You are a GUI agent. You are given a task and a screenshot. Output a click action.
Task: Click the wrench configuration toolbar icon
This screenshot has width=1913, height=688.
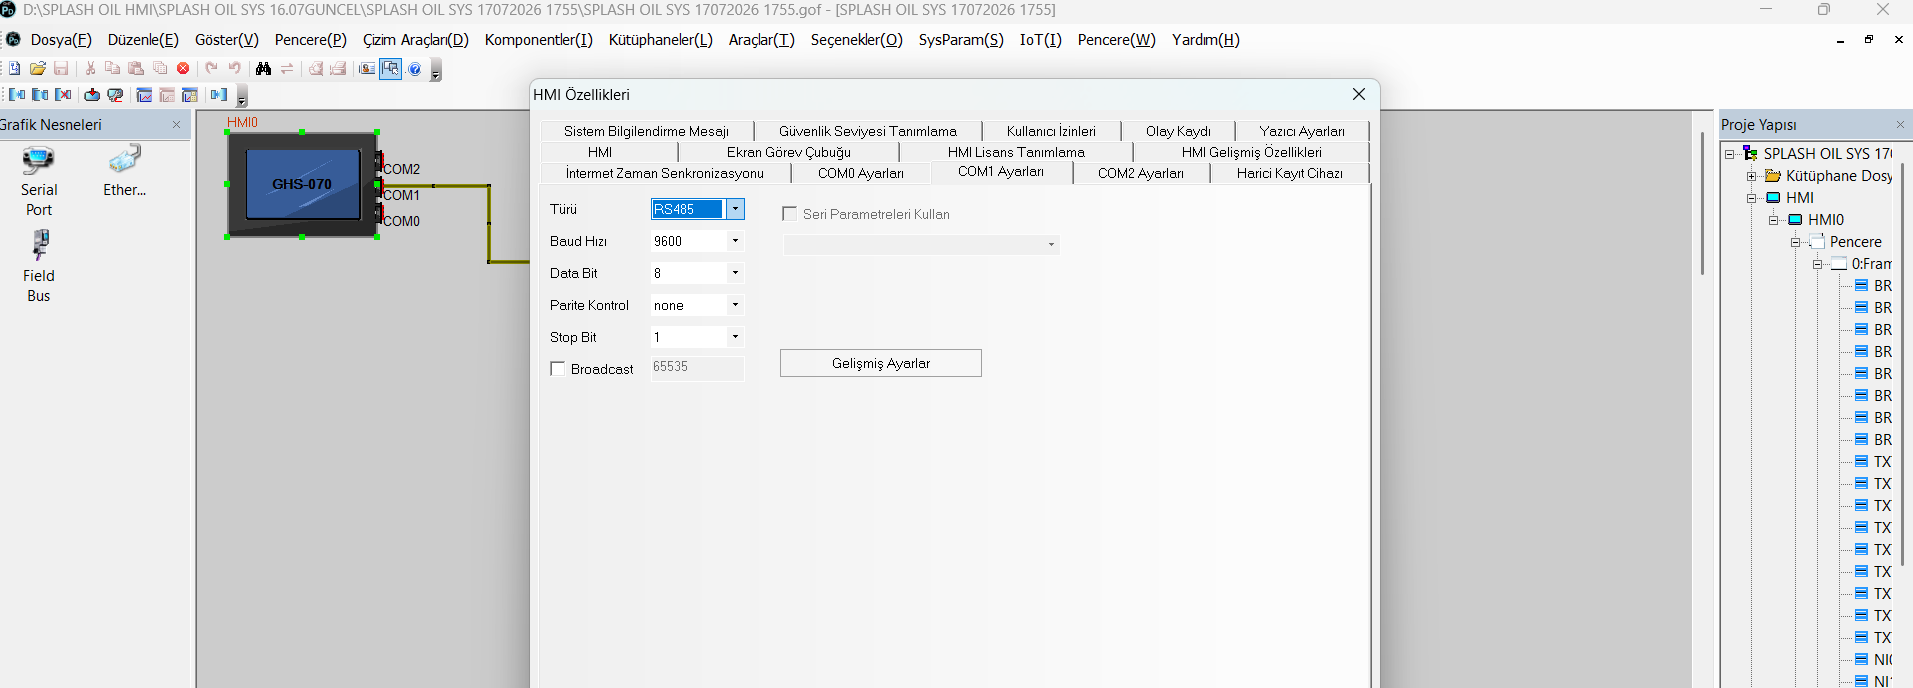[x=115, y=95]
